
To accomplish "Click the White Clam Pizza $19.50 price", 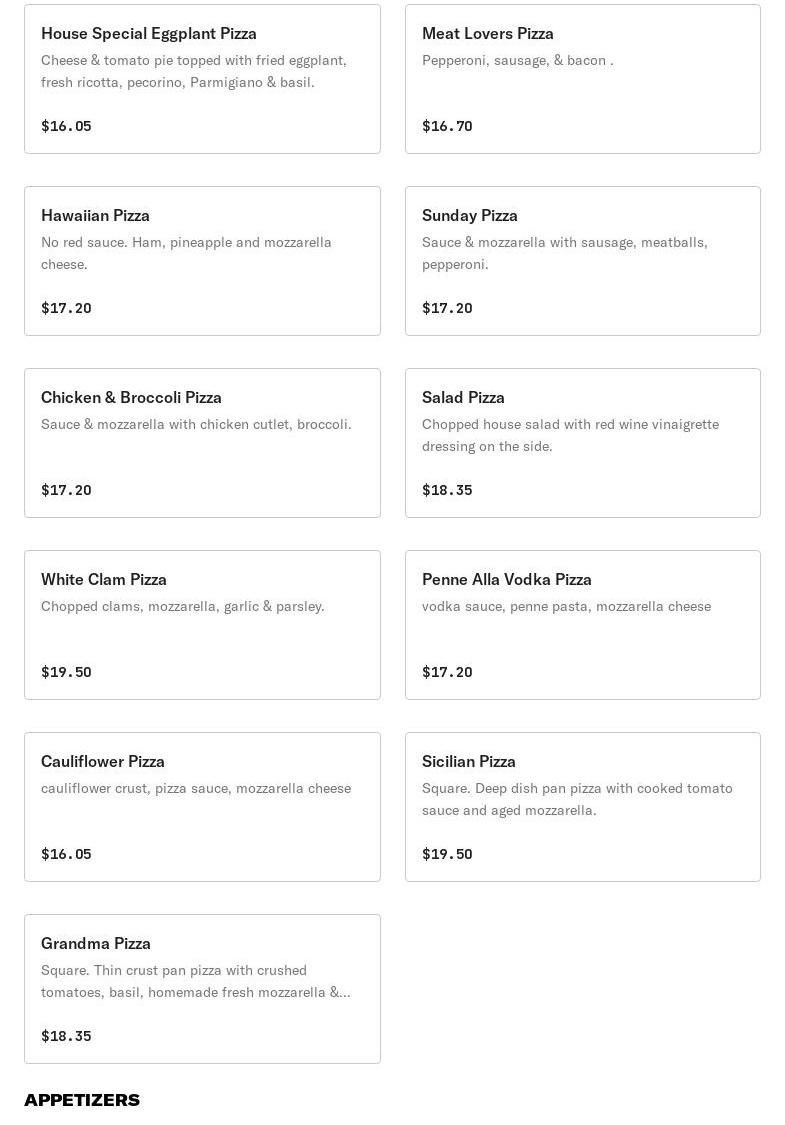I will point(66,672).
